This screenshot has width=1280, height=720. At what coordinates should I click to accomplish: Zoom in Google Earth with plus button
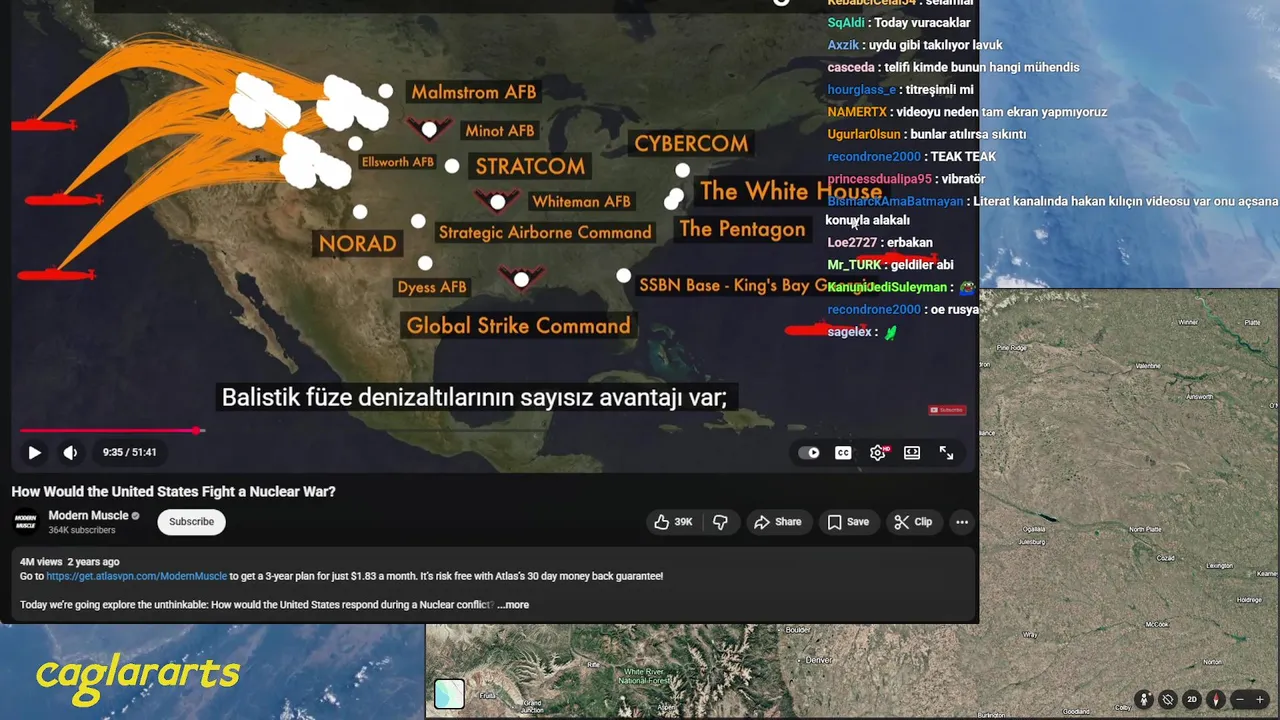tap(1261, 700)
